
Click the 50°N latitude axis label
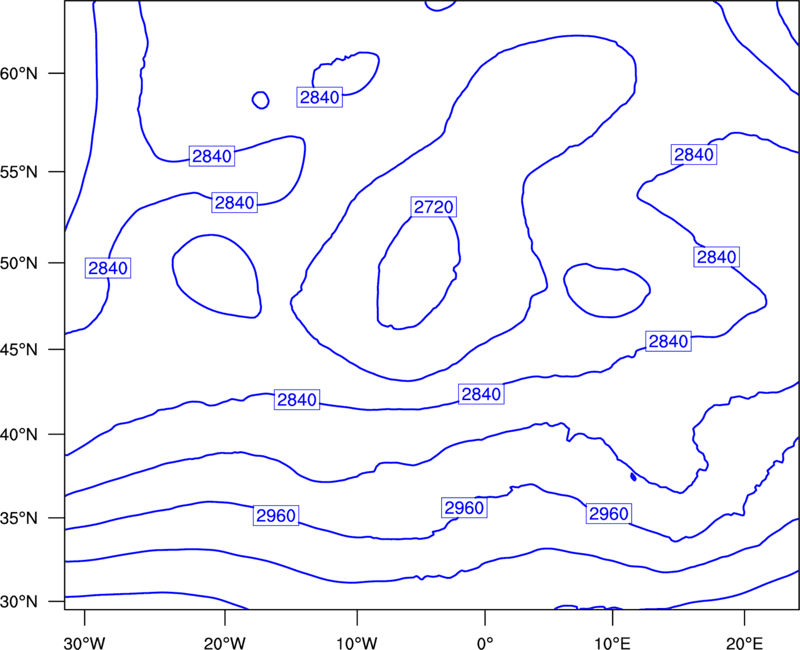coord(19,263)
